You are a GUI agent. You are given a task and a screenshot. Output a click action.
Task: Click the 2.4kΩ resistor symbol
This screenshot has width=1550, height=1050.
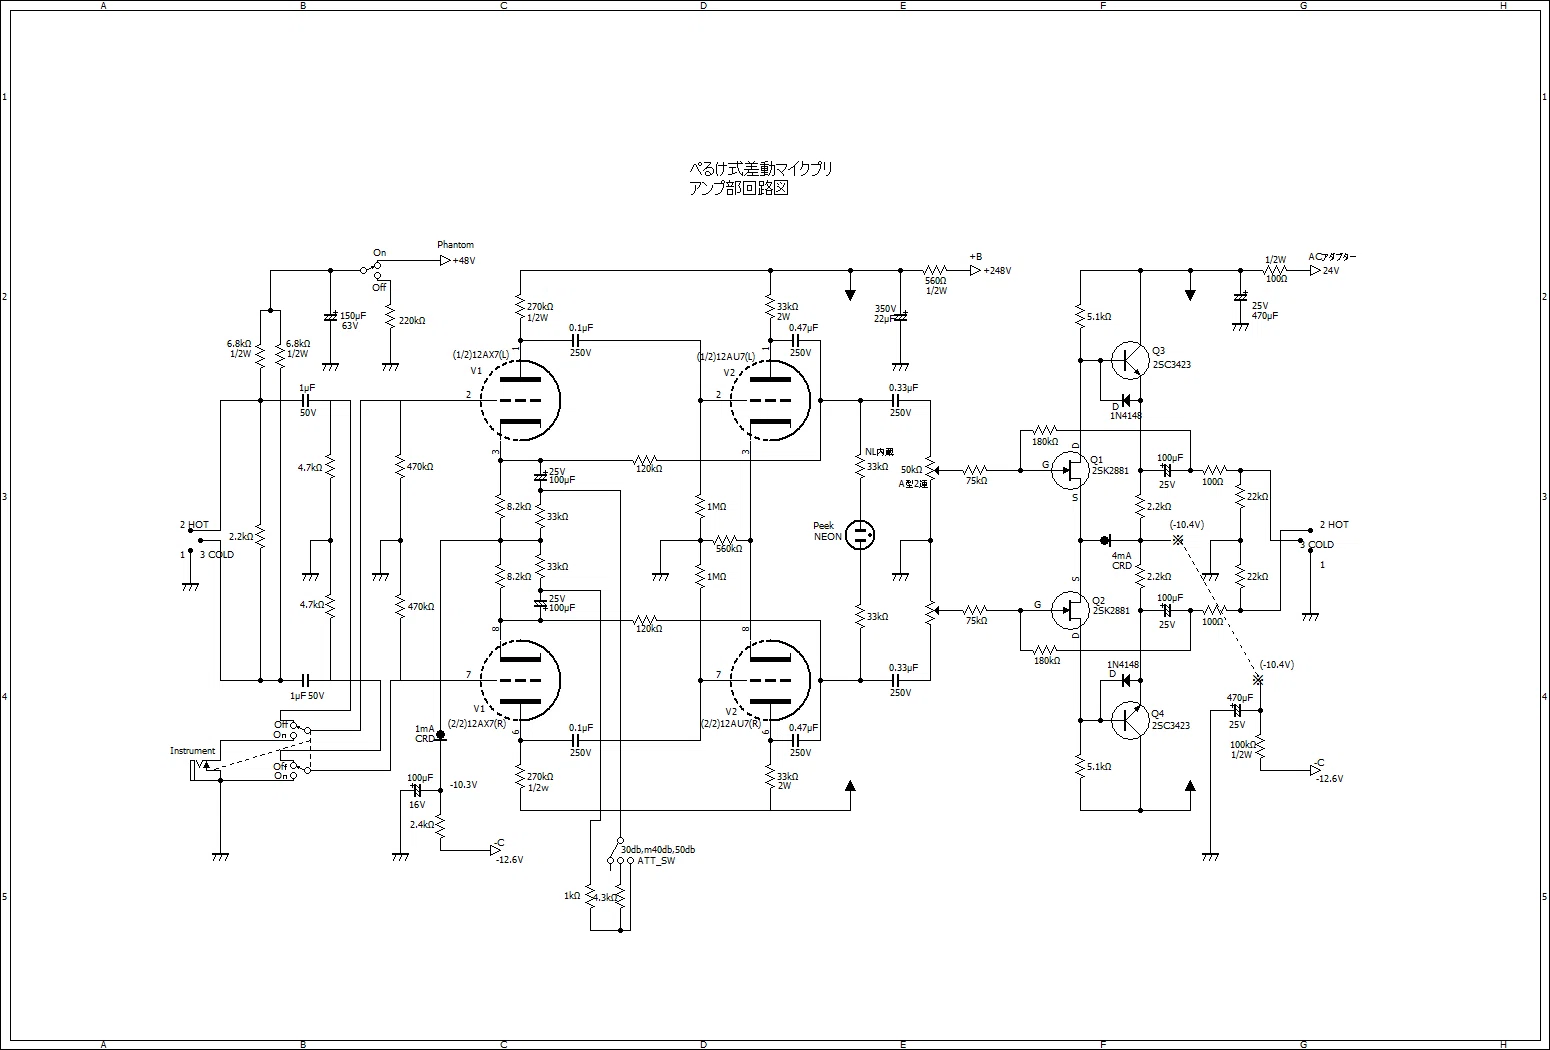[x=440, y=825]
